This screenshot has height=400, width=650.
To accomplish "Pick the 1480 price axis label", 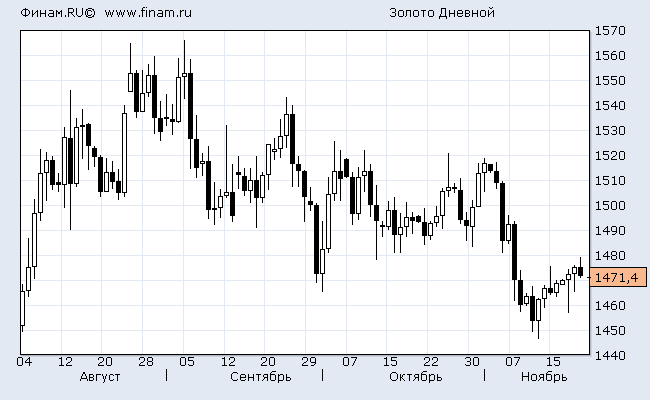I will (x=610, y=256).
